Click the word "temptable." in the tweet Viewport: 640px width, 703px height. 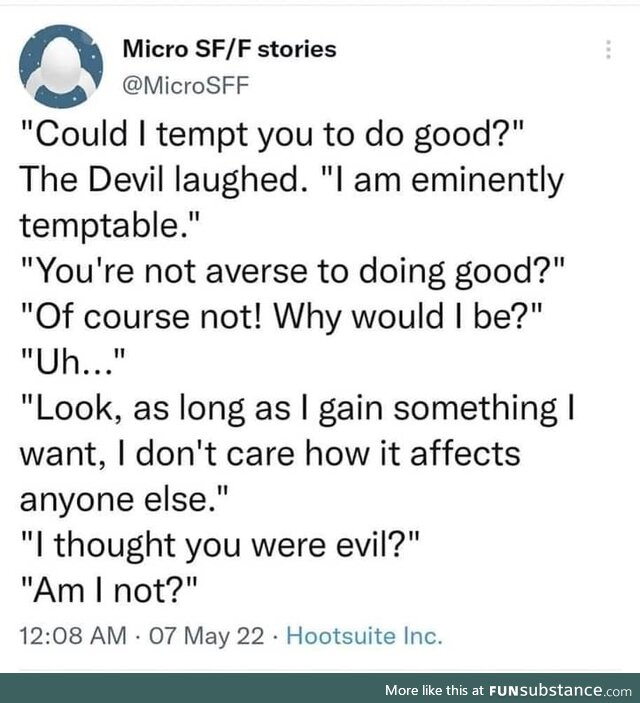click(x=109, y=226)
